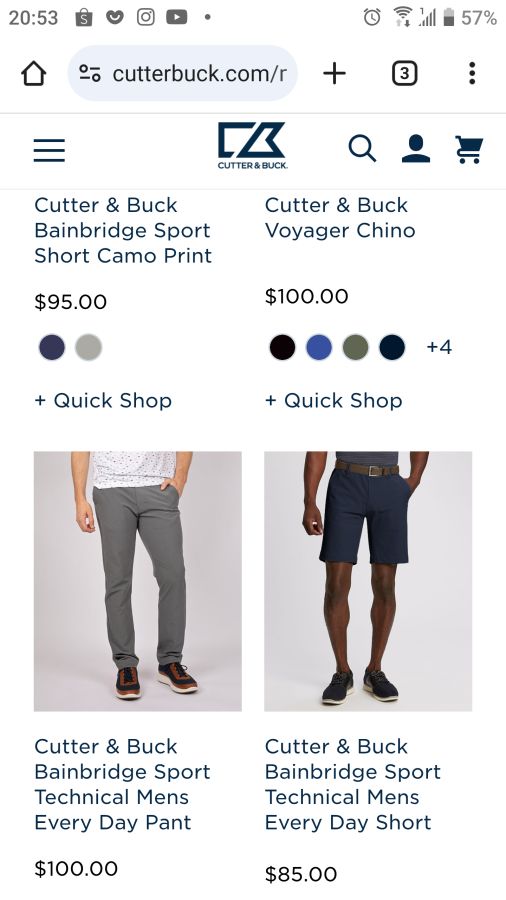The height and width of the screenshot is (900, 506).
Task: Open site info icon in address bar
Action: click(x=90, y=73)
